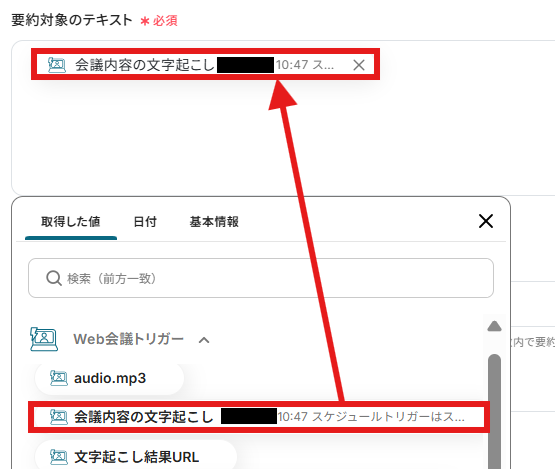This screenshot has height=469, width=555.
Task: Click the icon on the audio.mp3 chip
Action: point(58,378)
